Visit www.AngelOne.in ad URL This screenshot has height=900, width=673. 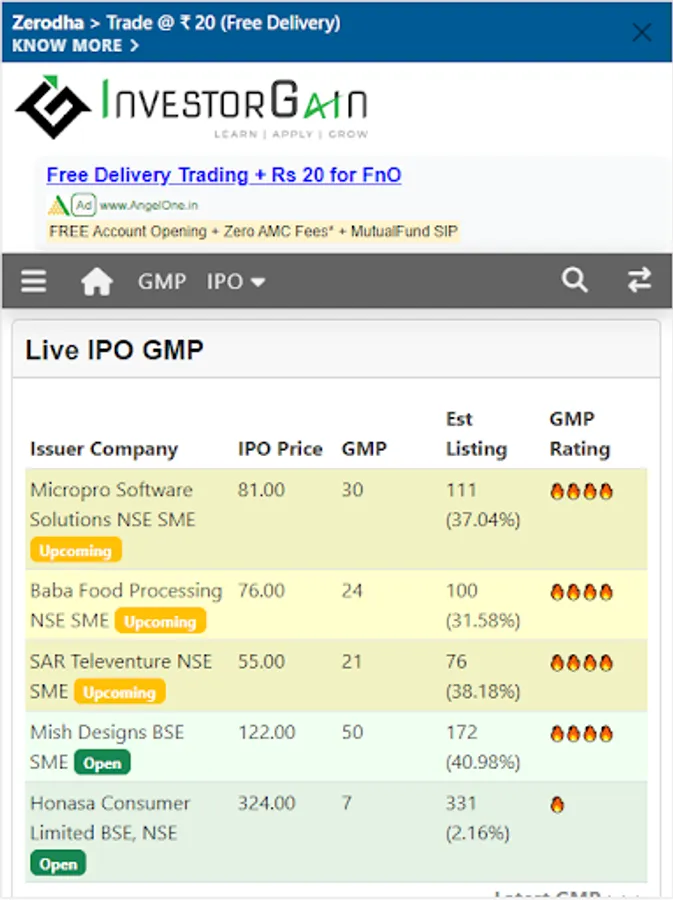149,205
